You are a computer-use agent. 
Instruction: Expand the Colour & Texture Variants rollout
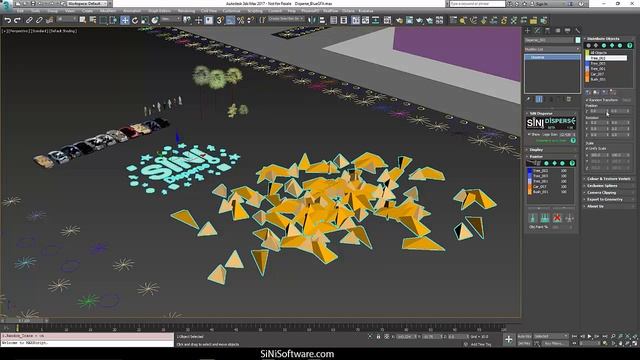609,179
